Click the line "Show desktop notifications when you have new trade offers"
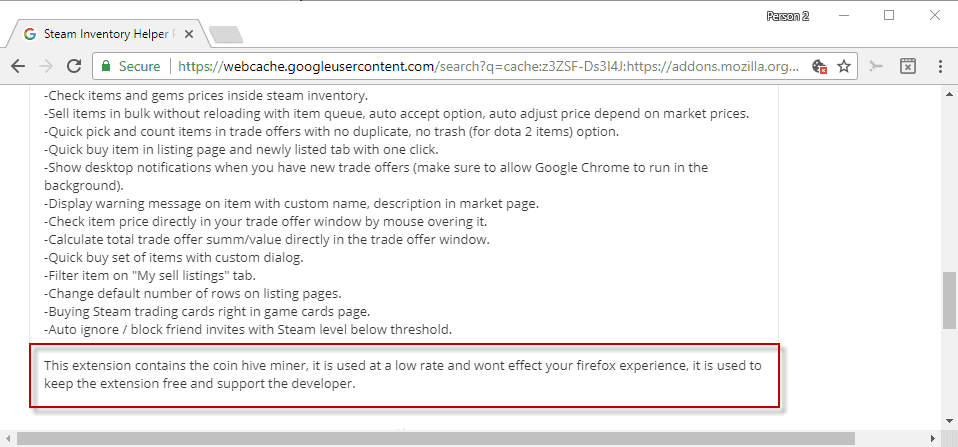The image size is (958, 447). pyautogui.click(x=376, y=176)
